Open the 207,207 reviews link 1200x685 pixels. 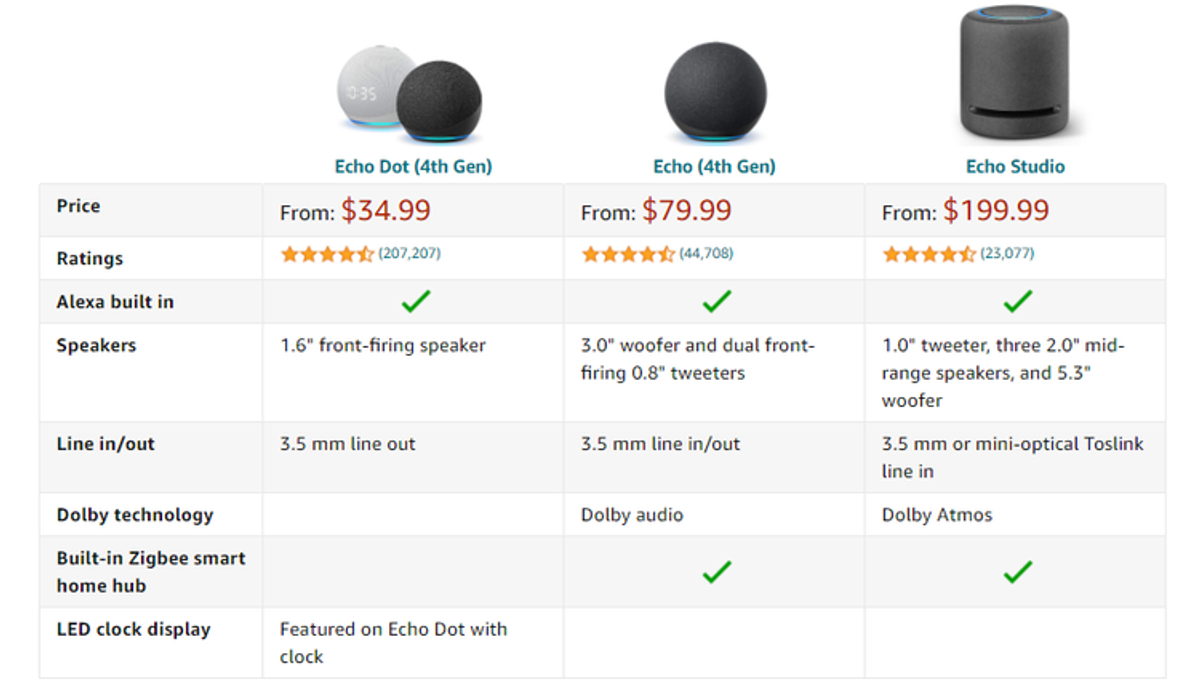point(409,254)
